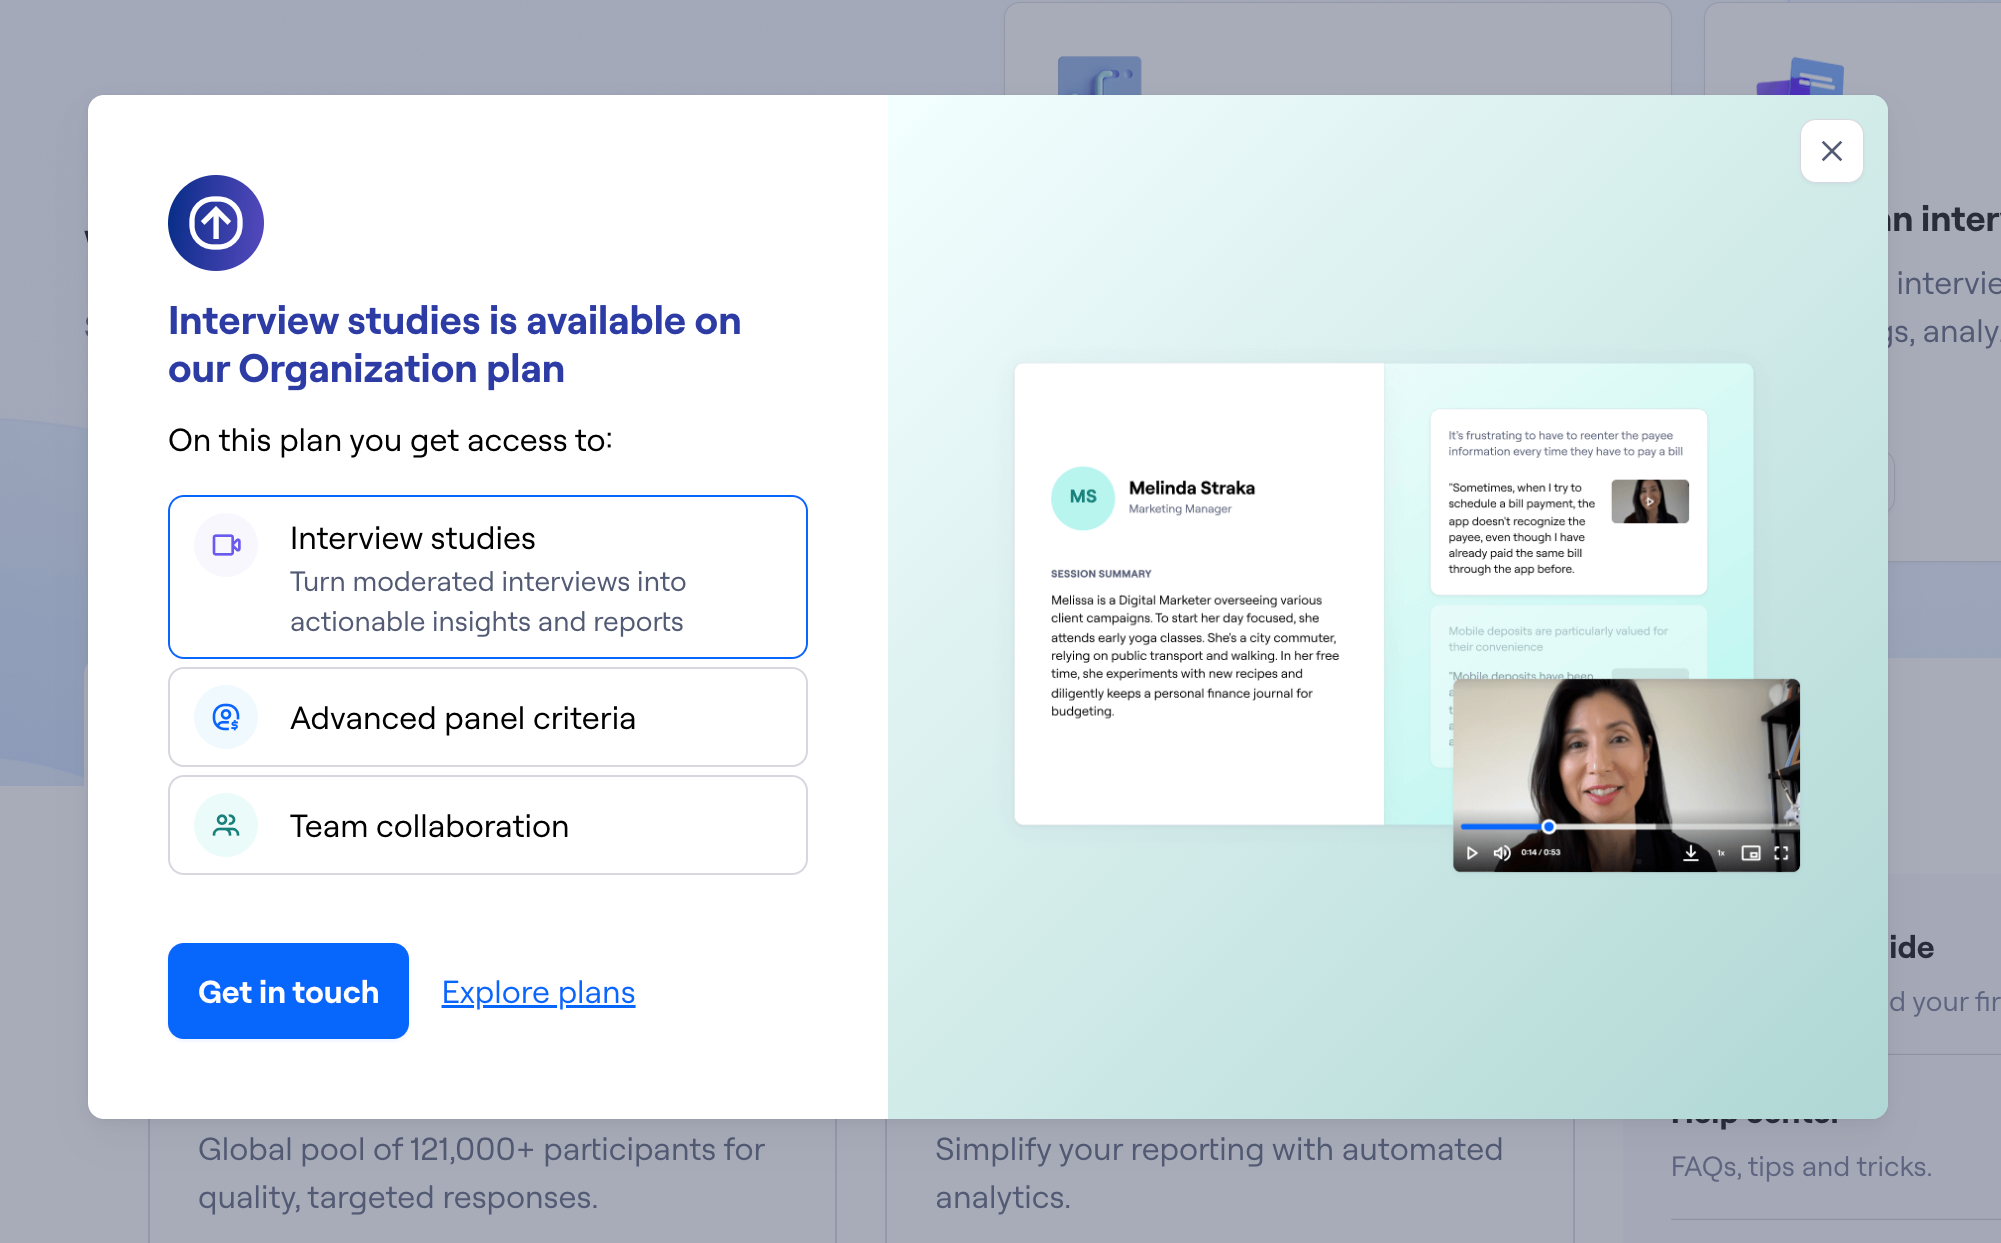Click the Team collaboration people icon
The height and width of the screenshot is (1243, 2001).
click(x=226, y=825)
